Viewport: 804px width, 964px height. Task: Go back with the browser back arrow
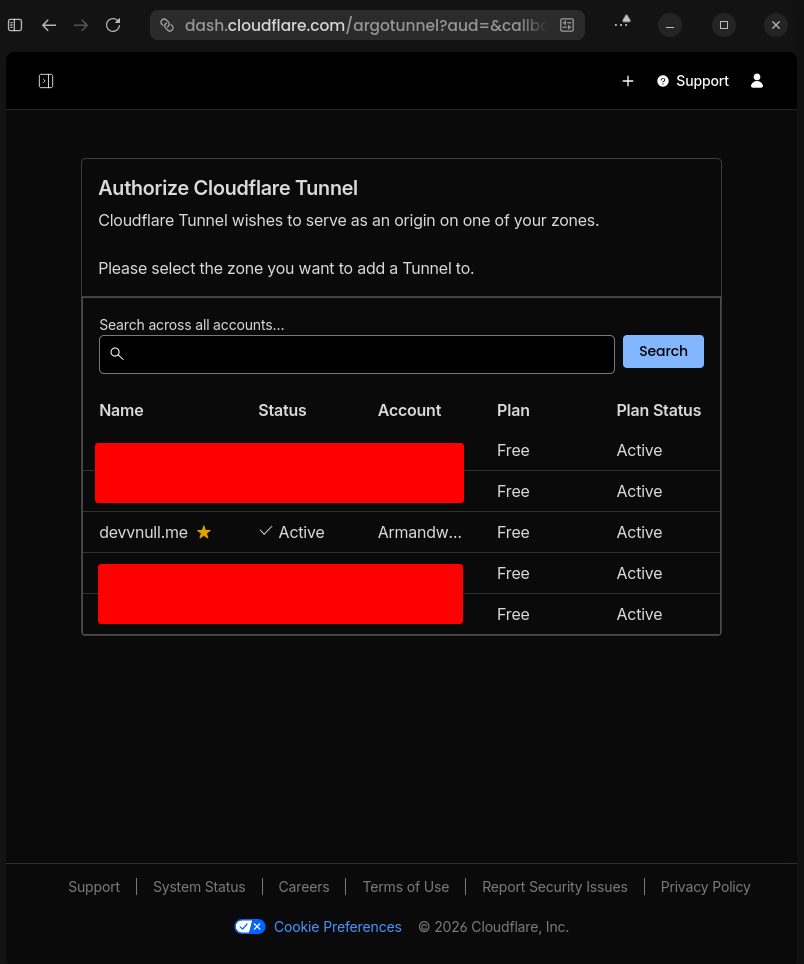coord(49,25)
